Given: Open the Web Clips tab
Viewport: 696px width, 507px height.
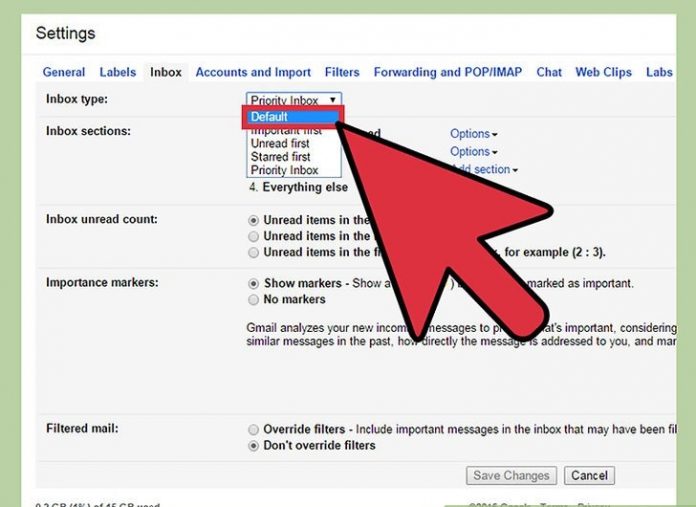Looking at the screenshot, I should (x=603, y=72).
